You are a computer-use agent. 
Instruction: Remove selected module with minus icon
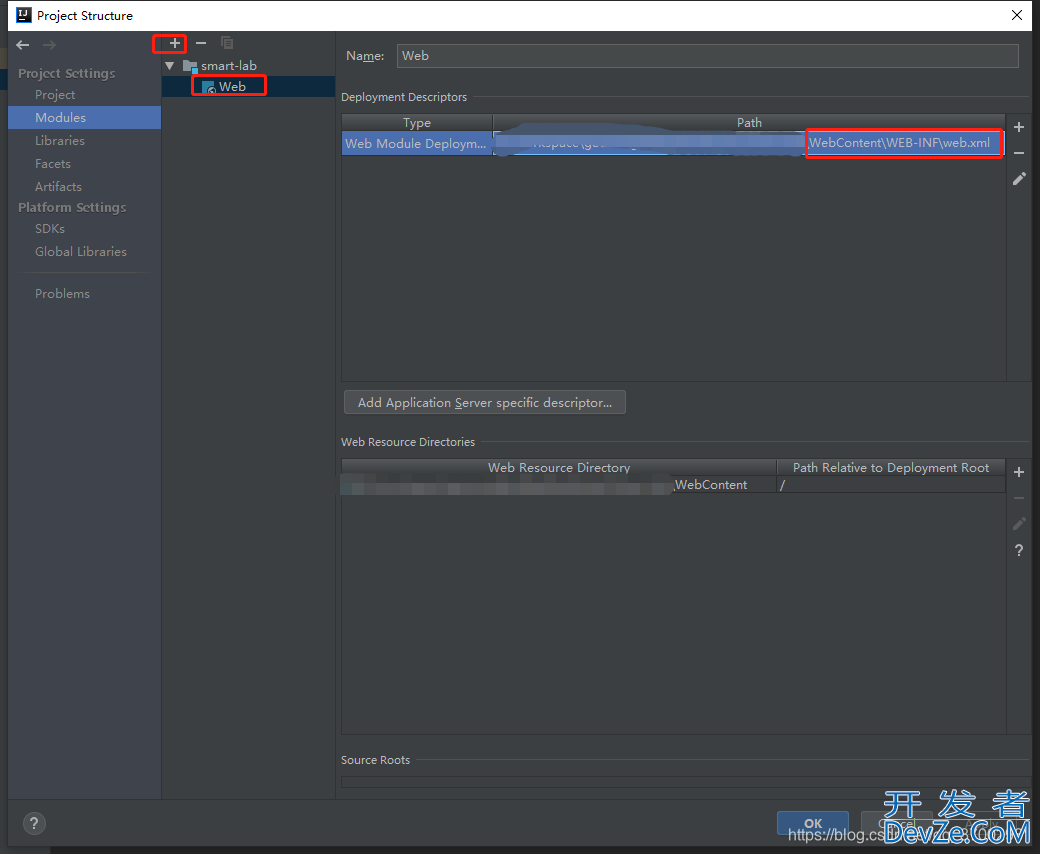(x=201, y=44)
